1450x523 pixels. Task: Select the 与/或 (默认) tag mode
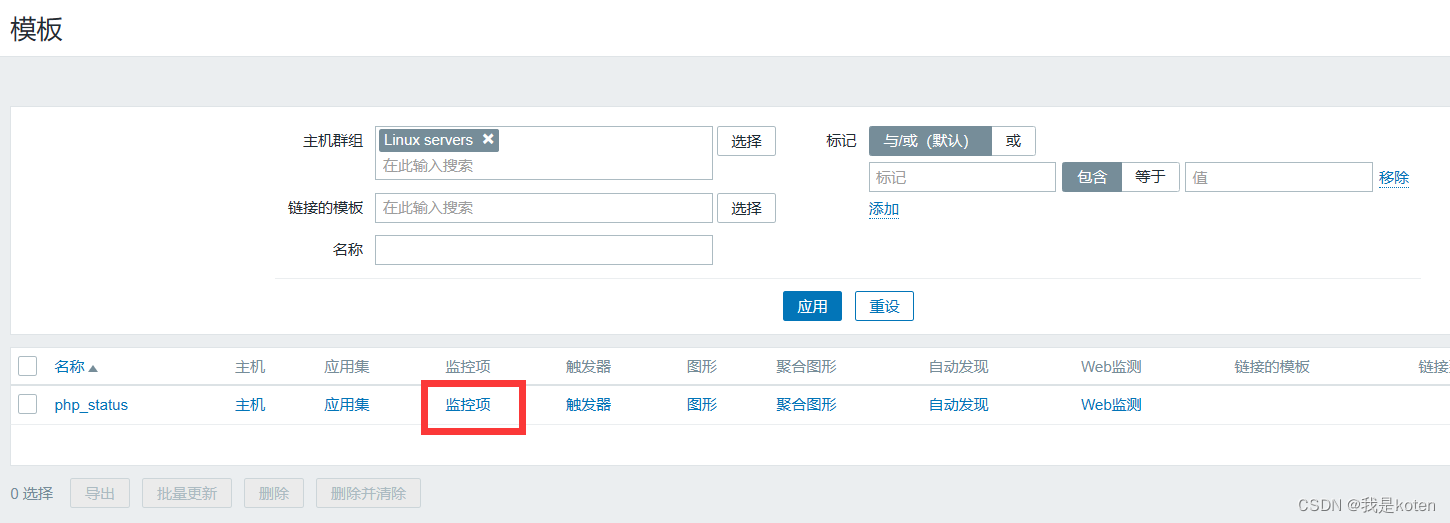(x=929, y=141)
